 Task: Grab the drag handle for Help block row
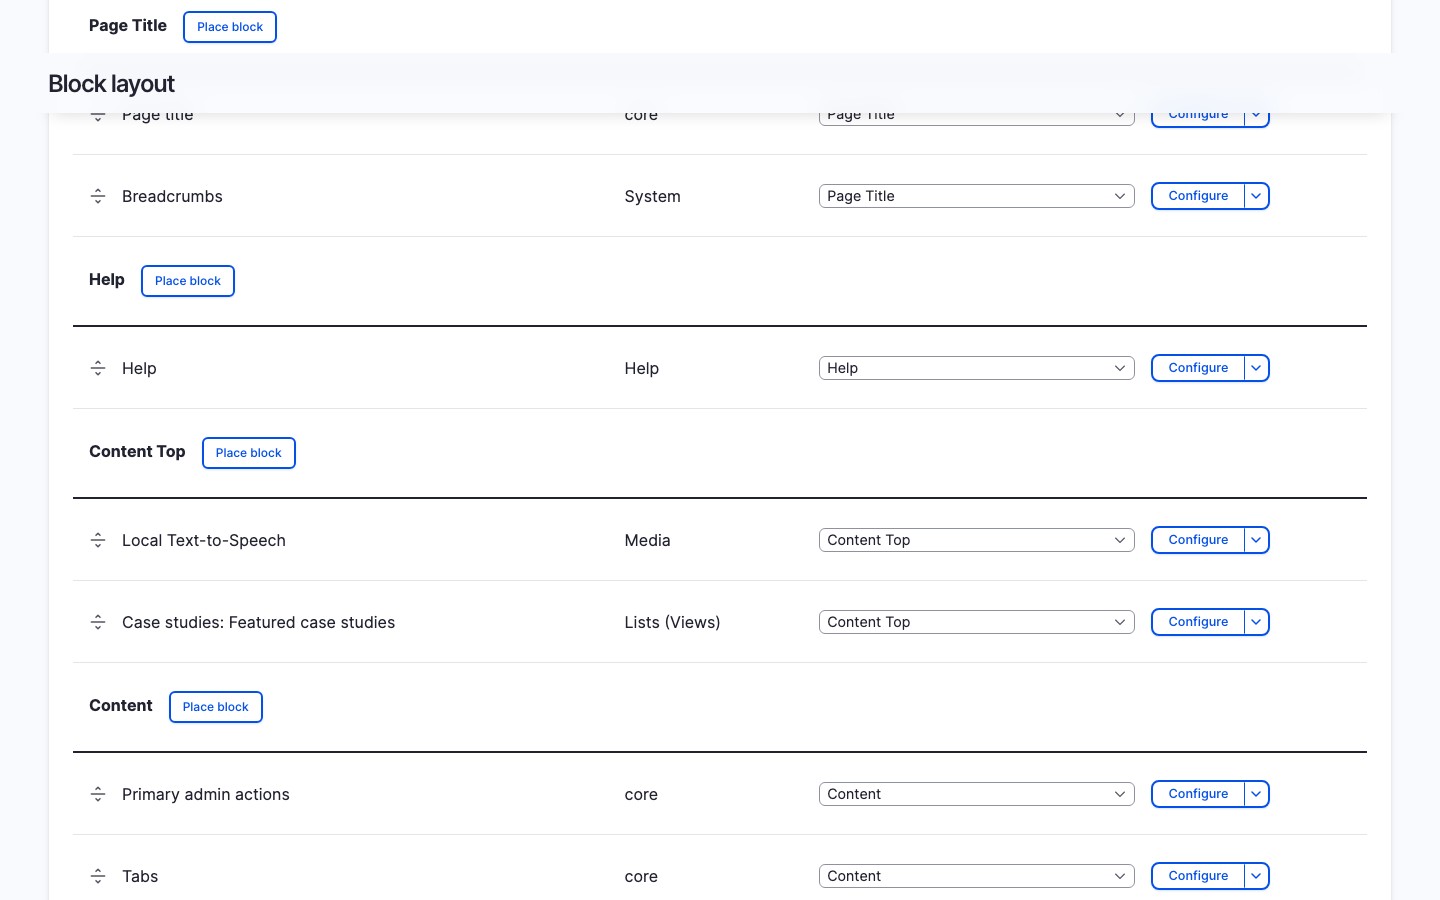click(98, 368)
